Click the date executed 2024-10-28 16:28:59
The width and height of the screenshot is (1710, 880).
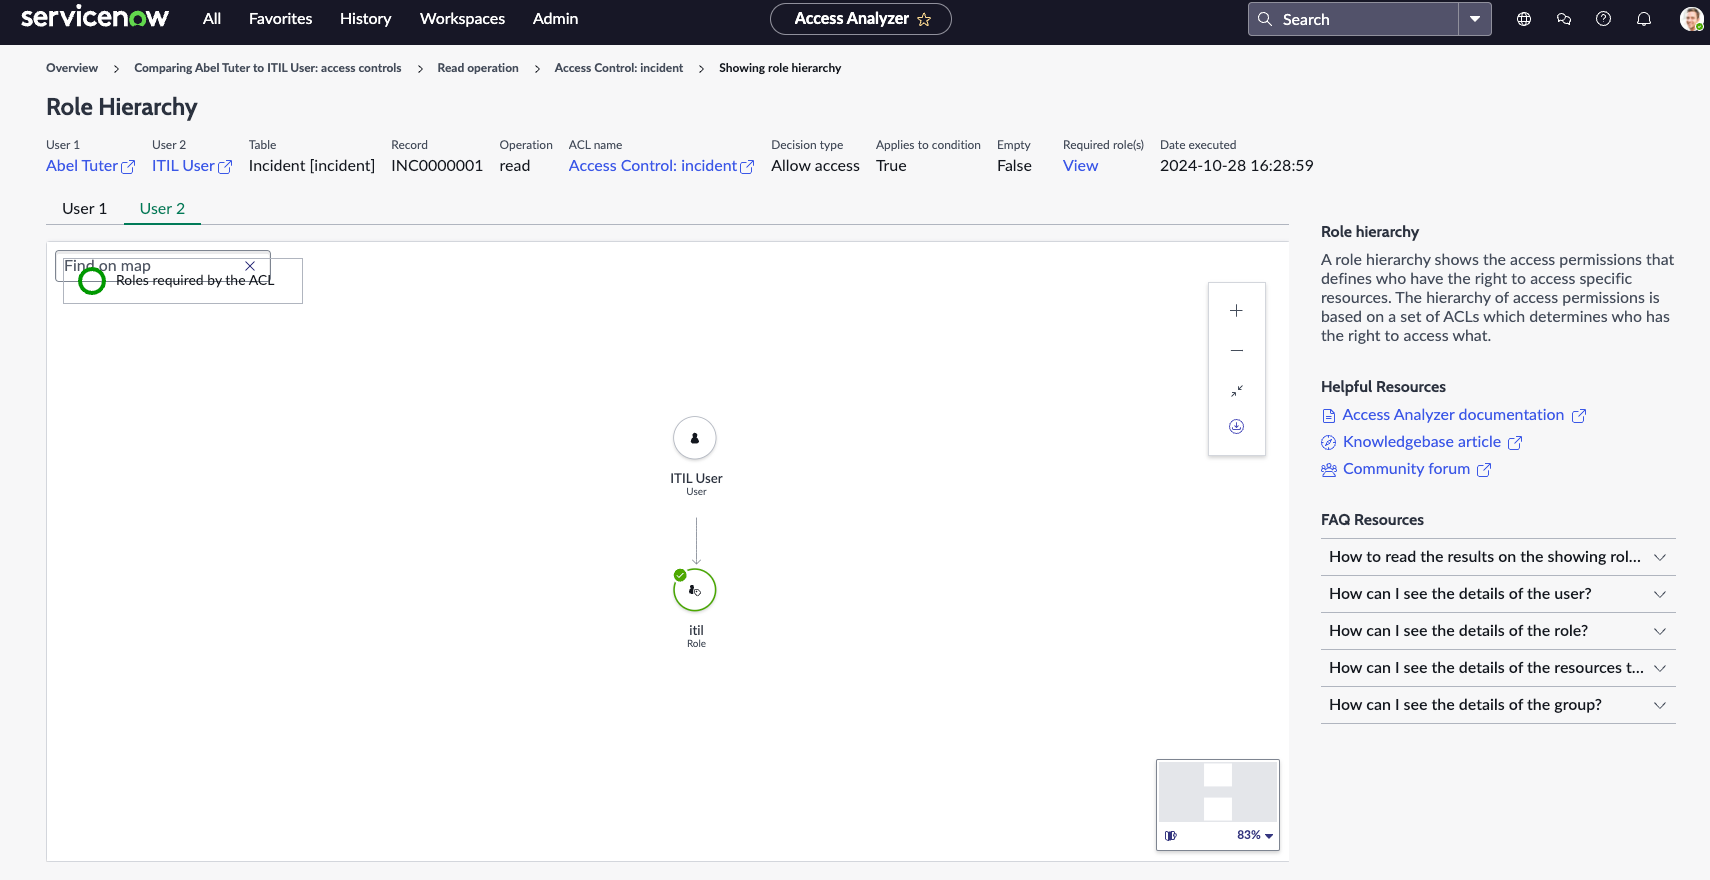(1237, 166)
